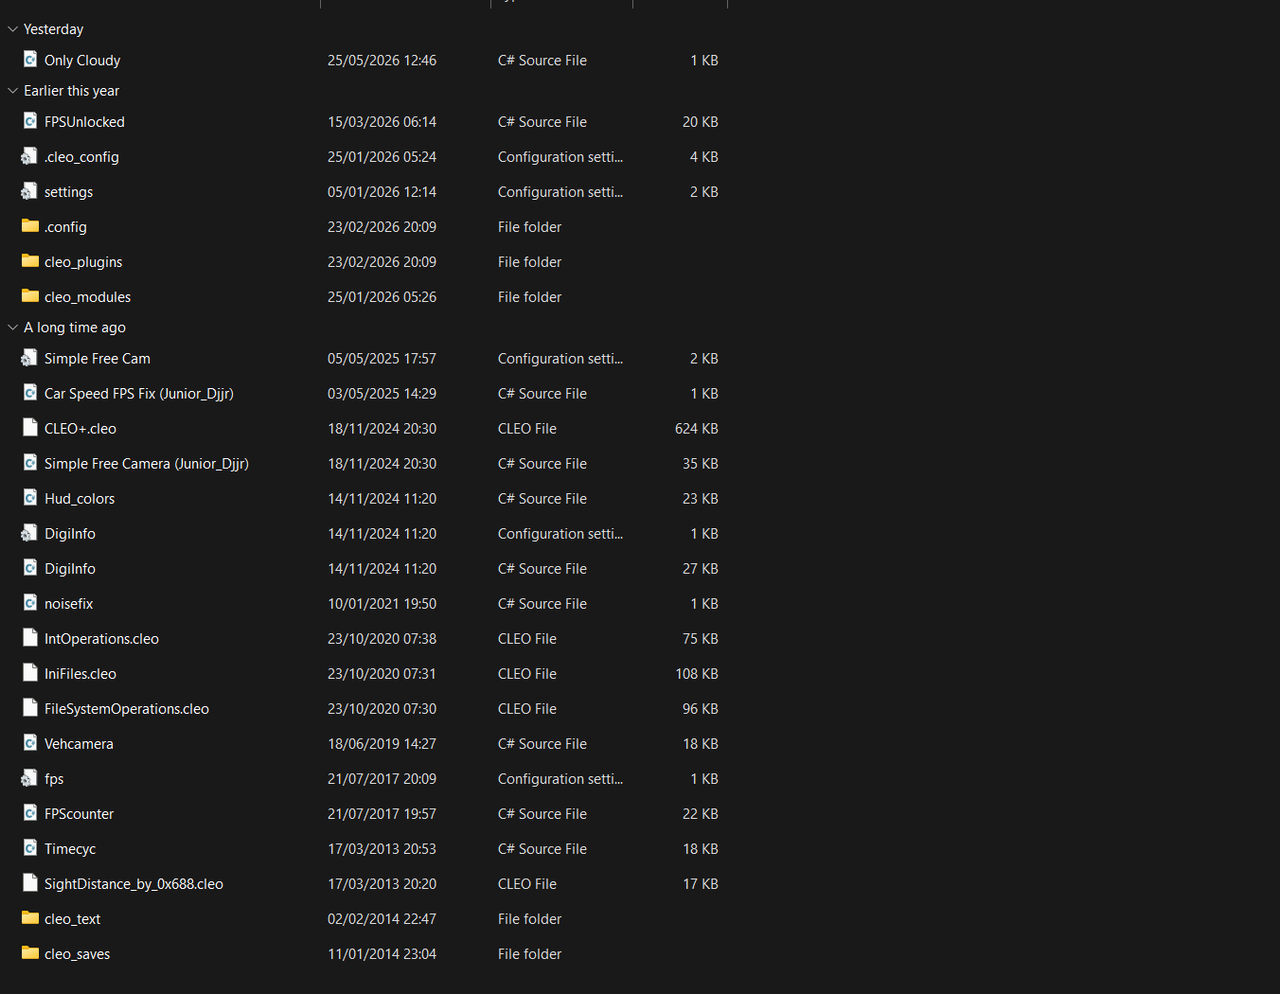Click the Only Cloudy file icon

pyautogui.click(x=30, y=60)
